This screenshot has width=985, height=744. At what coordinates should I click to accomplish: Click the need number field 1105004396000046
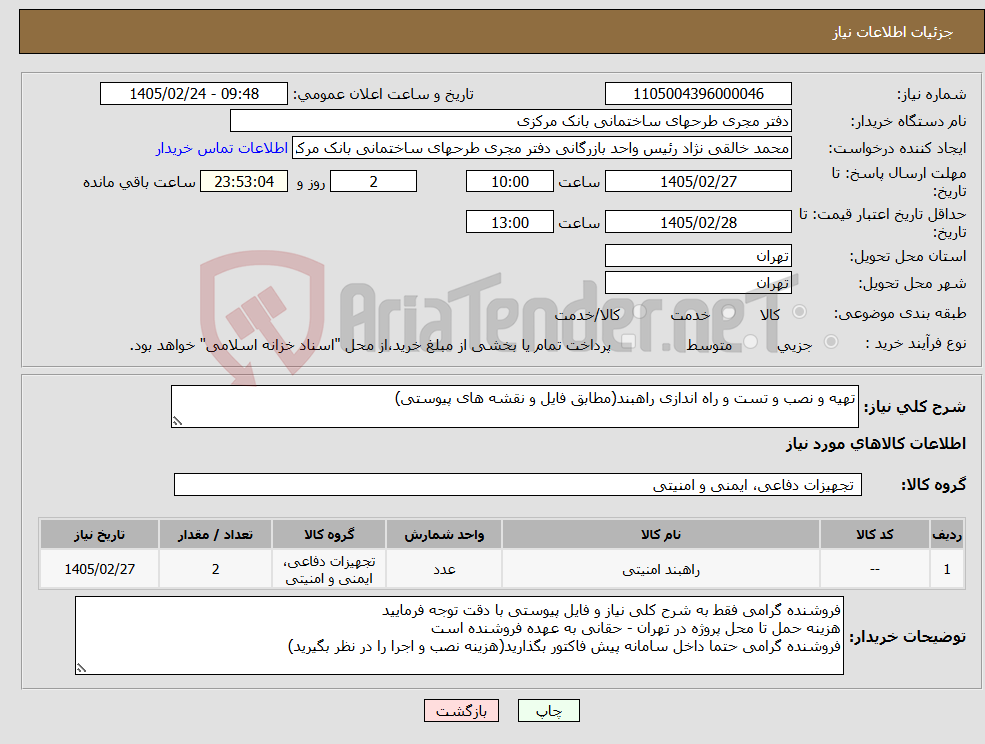(698, 94)
